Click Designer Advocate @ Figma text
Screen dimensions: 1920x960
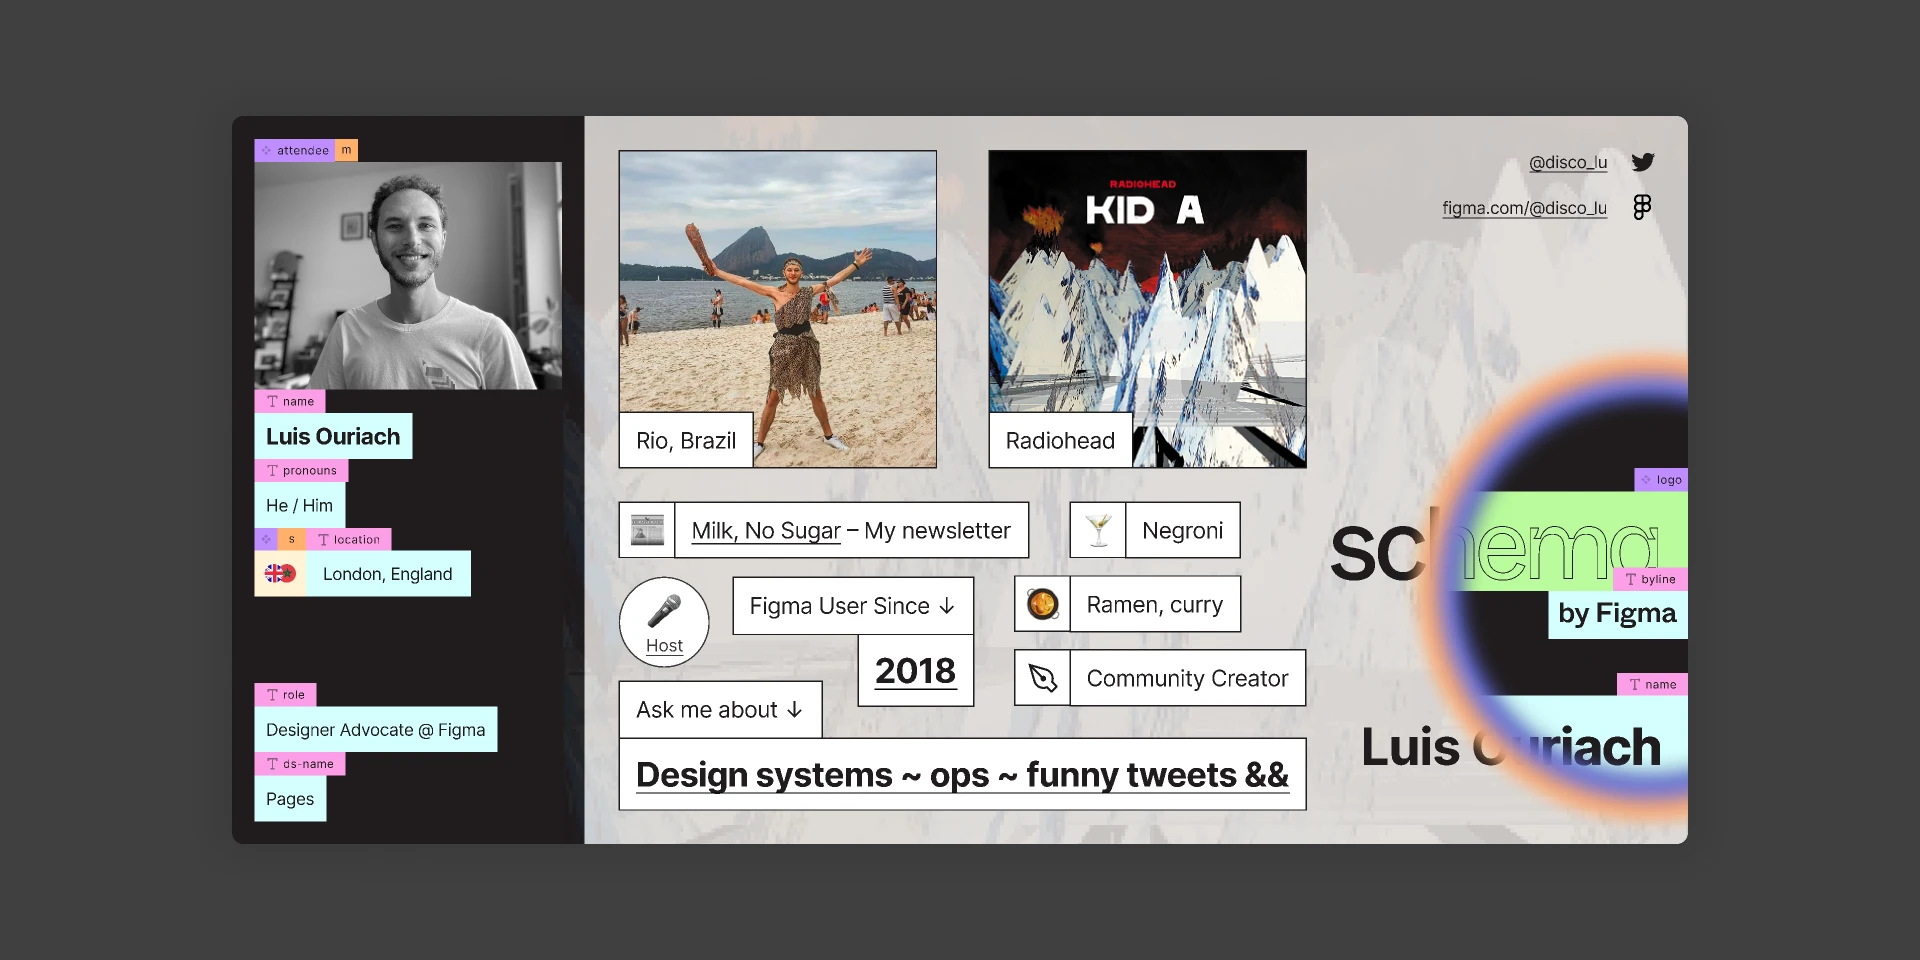[x=376, y=729]
